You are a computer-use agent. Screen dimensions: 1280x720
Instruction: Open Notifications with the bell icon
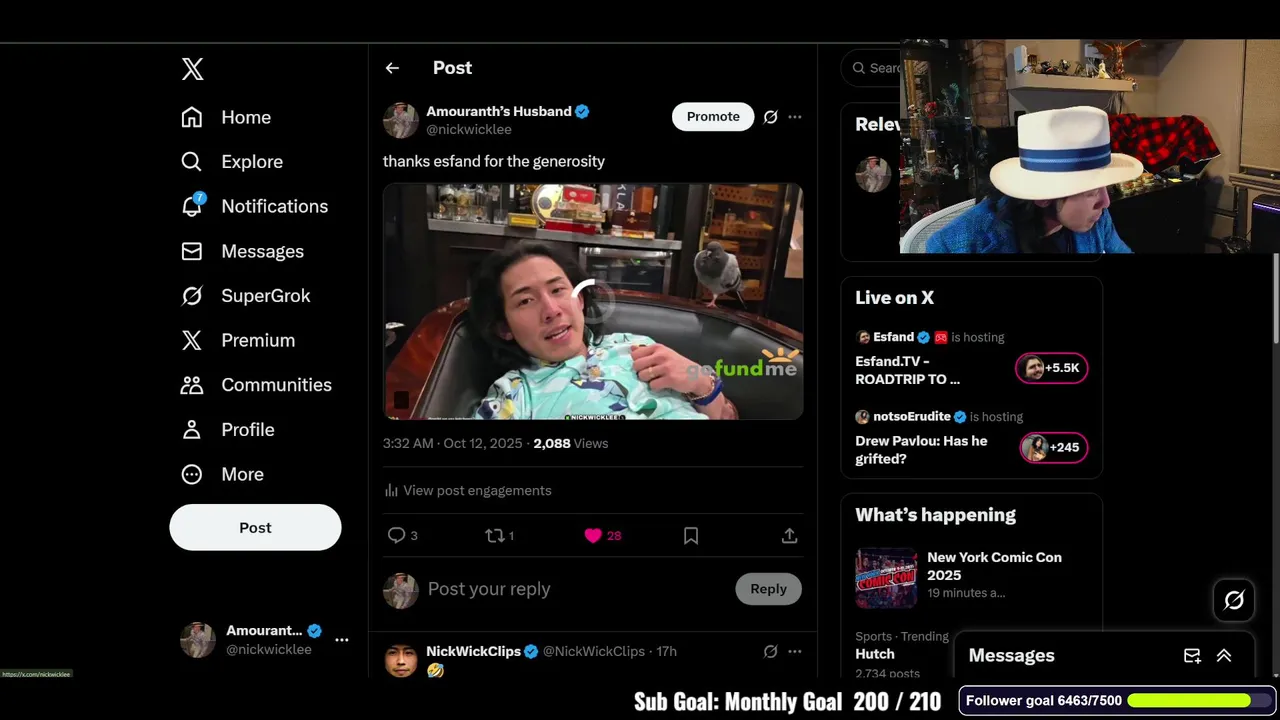(254, 206)
